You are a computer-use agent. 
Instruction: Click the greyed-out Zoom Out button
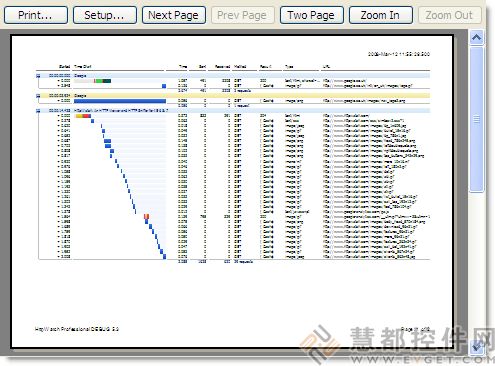click(449, 15)
